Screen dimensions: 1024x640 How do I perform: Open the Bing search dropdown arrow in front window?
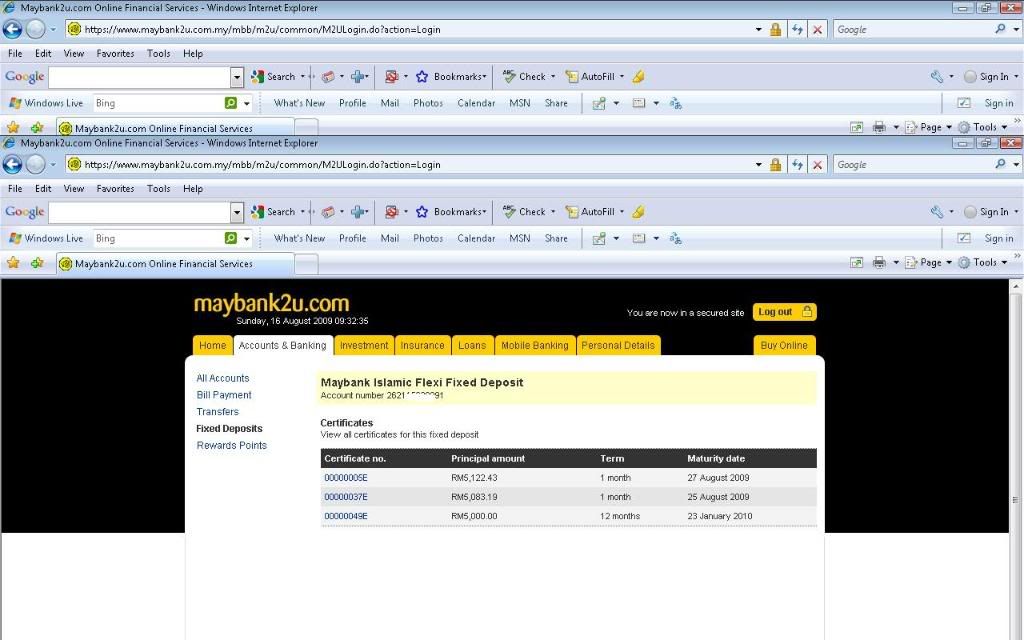click(x=247, y=239)
